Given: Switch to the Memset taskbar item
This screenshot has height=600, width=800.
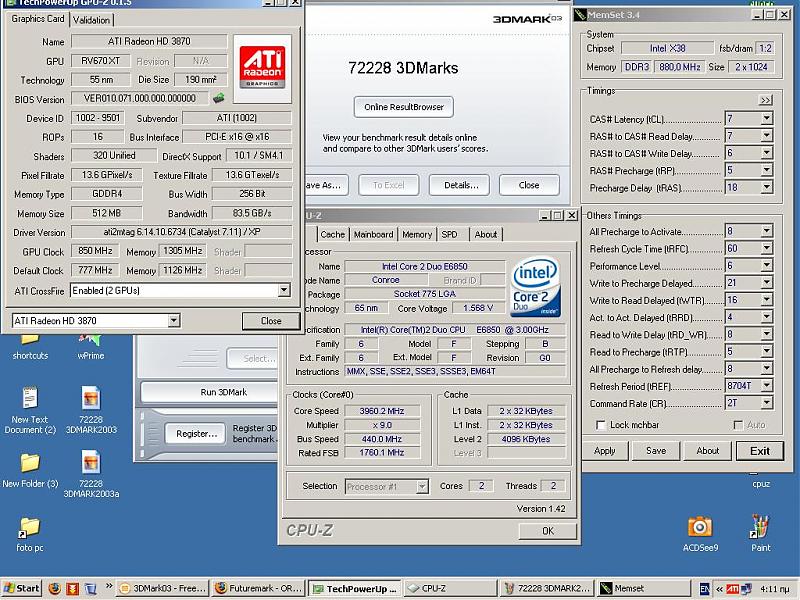Looking at the screenshot, I should tap(642, 588).
